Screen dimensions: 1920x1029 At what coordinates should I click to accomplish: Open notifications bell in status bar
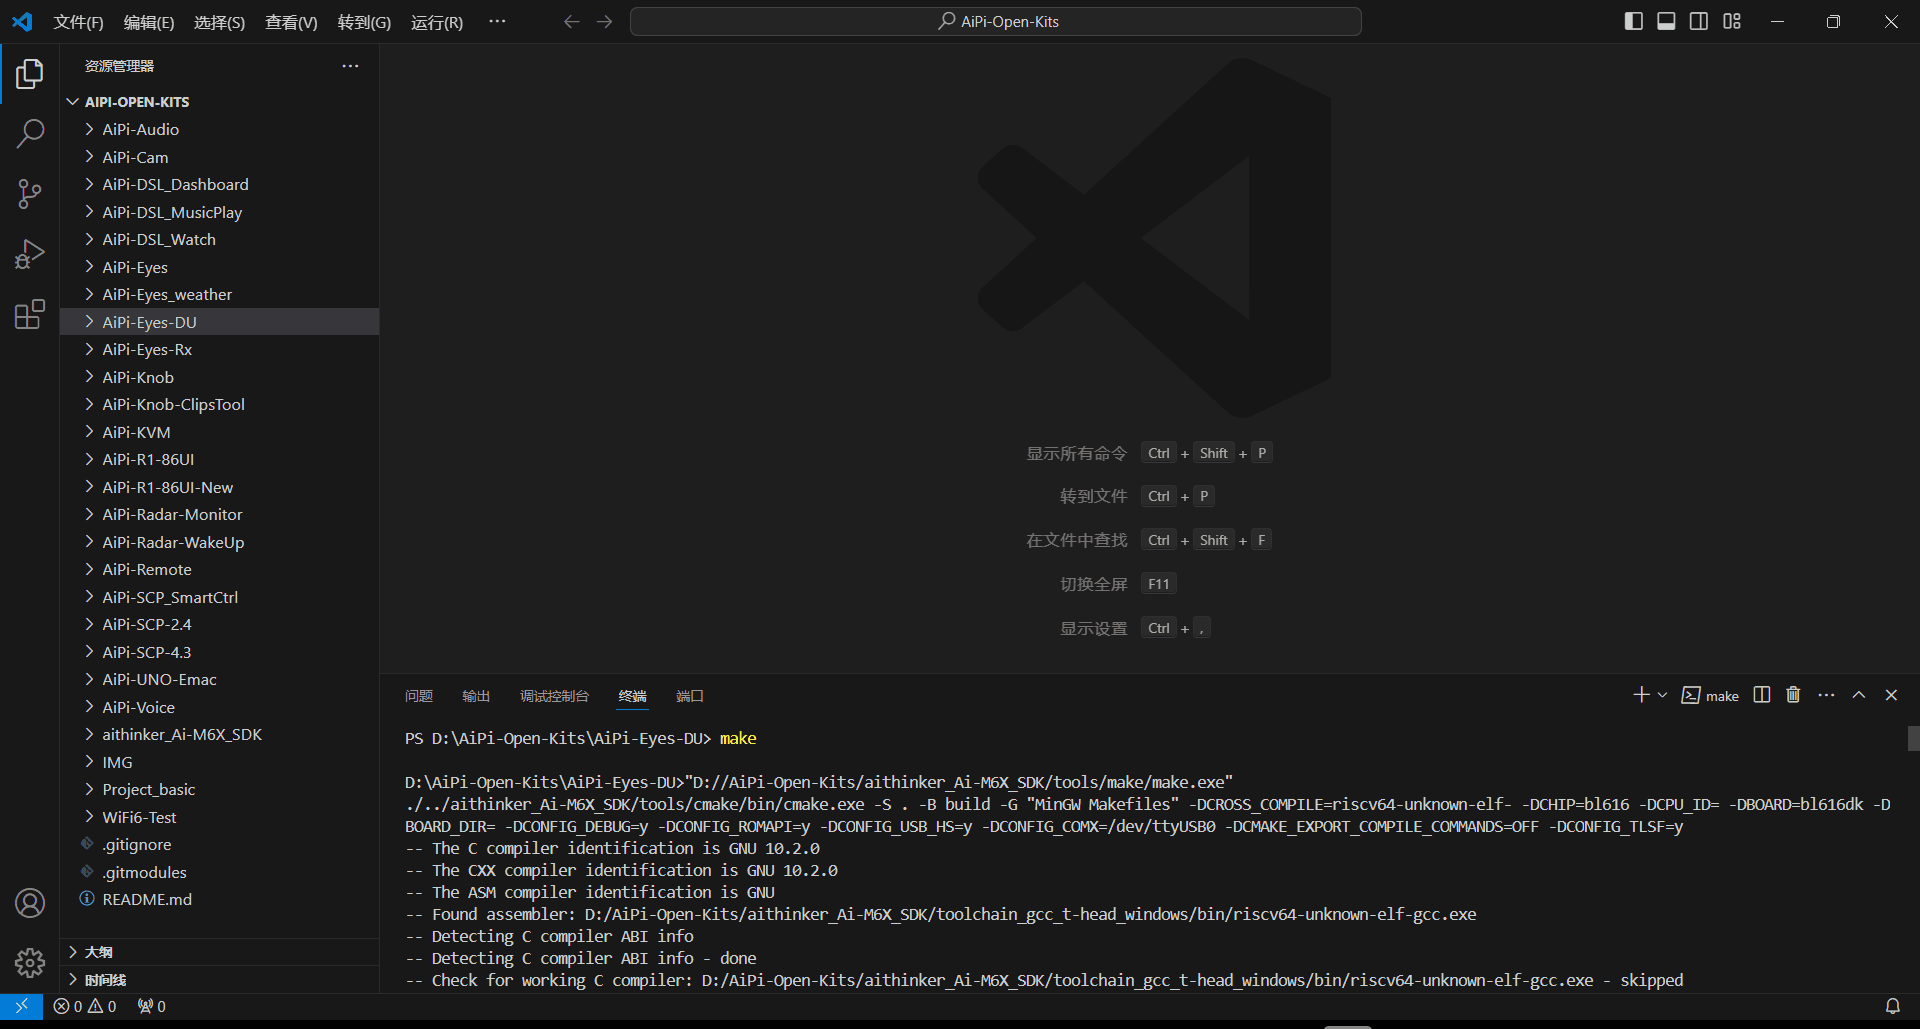point(1892,1006)
